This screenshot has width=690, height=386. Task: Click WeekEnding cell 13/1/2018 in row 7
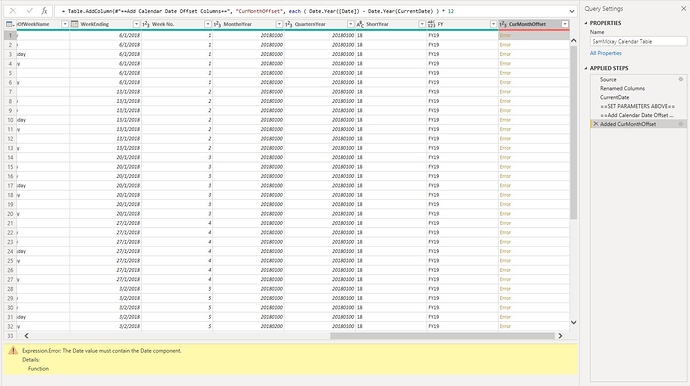tap(106, 92)
